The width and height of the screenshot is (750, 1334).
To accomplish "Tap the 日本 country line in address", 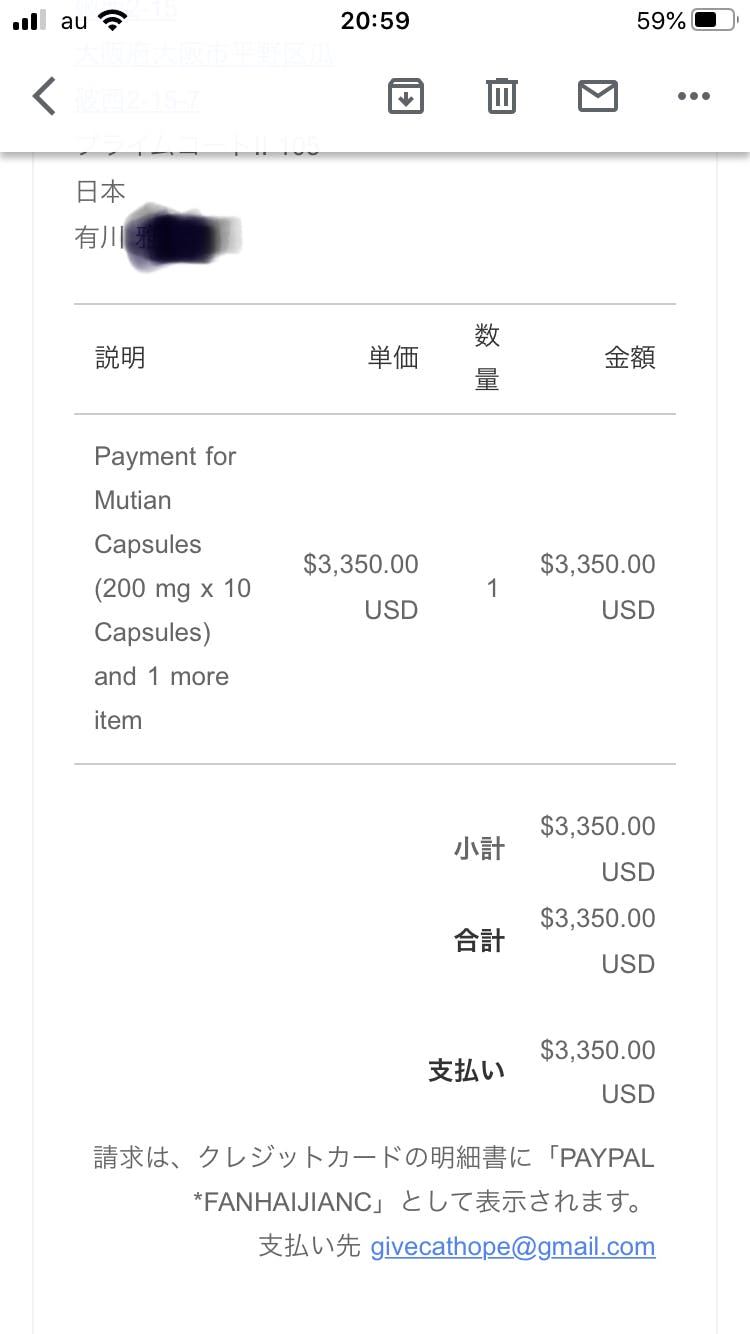I will tap(100, 191).
